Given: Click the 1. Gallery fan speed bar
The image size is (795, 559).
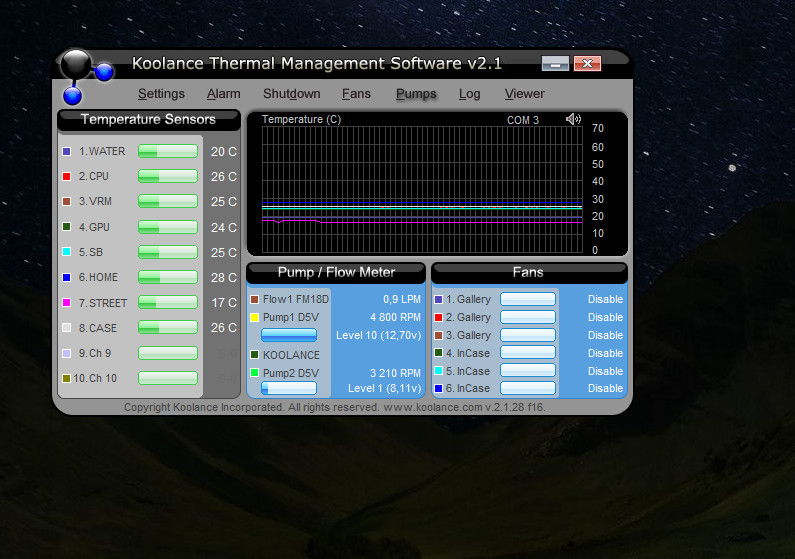Looking at the screenshot, I should pos(528,299).
